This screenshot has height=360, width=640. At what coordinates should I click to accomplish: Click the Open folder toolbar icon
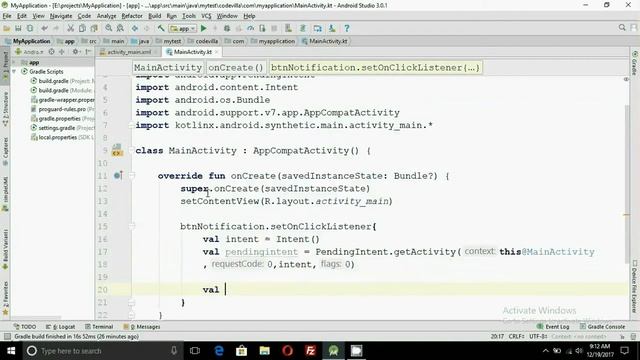[7, 28]
